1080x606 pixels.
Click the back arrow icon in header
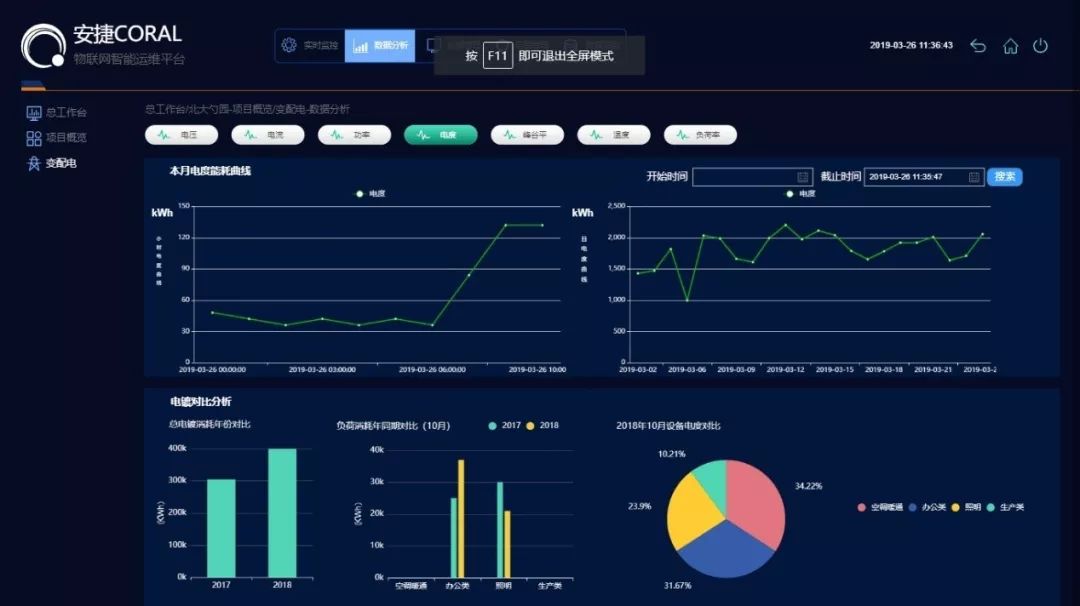978,46
